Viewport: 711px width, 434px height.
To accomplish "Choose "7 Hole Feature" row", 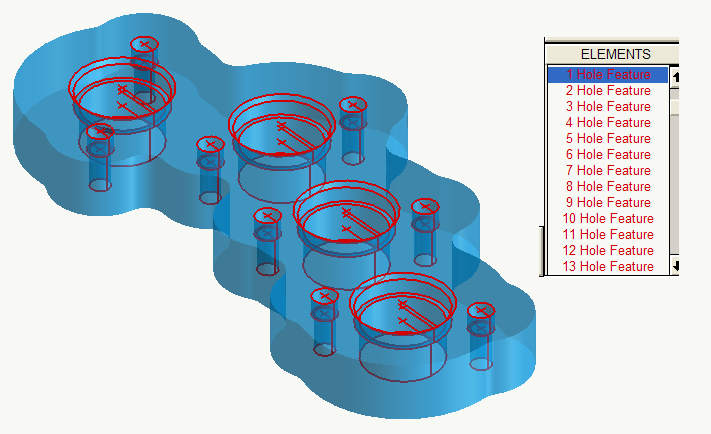I will [x=608, y=171].
